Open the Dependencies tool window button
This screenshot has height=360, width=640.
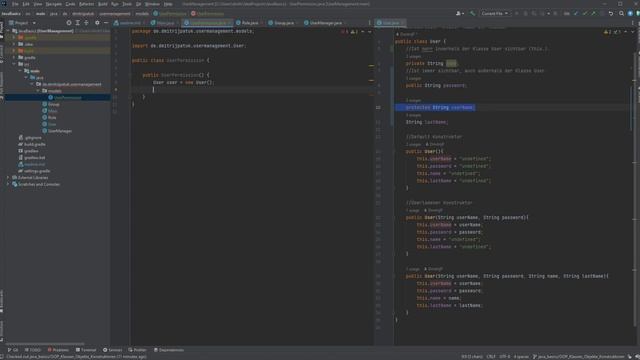click(x=169, y=350)
